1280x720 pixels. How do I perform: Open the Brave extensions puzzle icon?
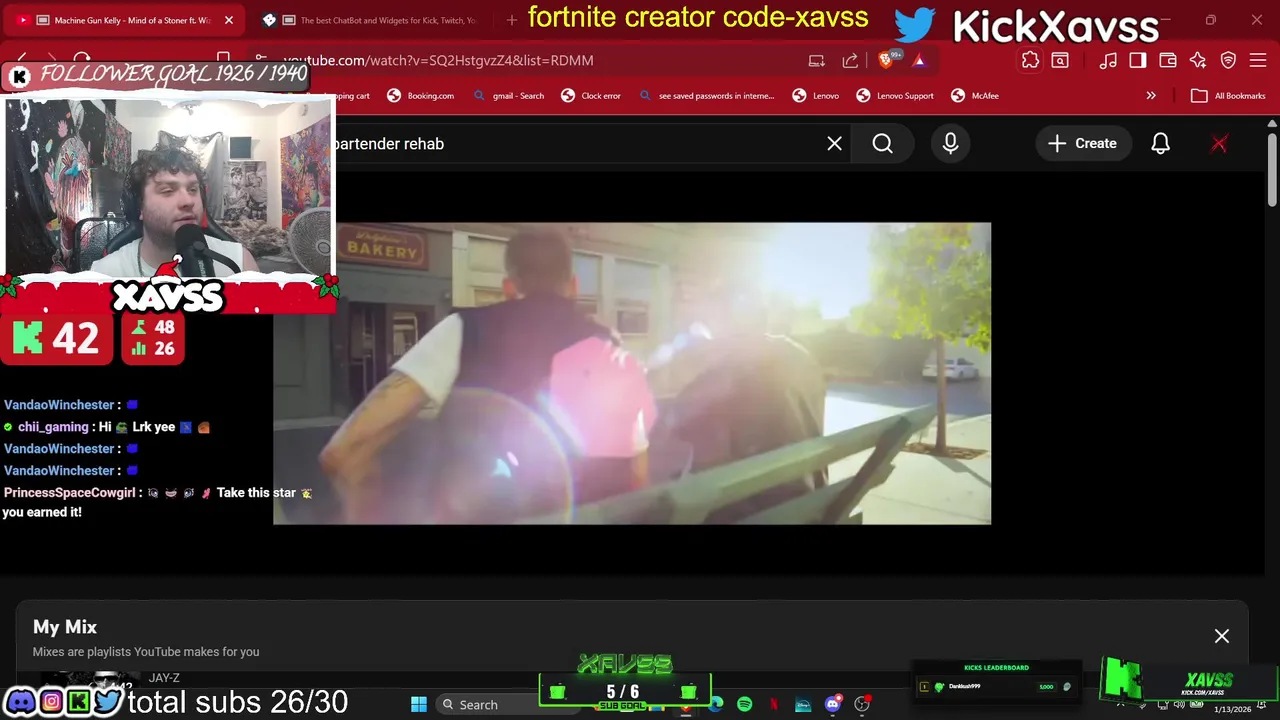1030,60
